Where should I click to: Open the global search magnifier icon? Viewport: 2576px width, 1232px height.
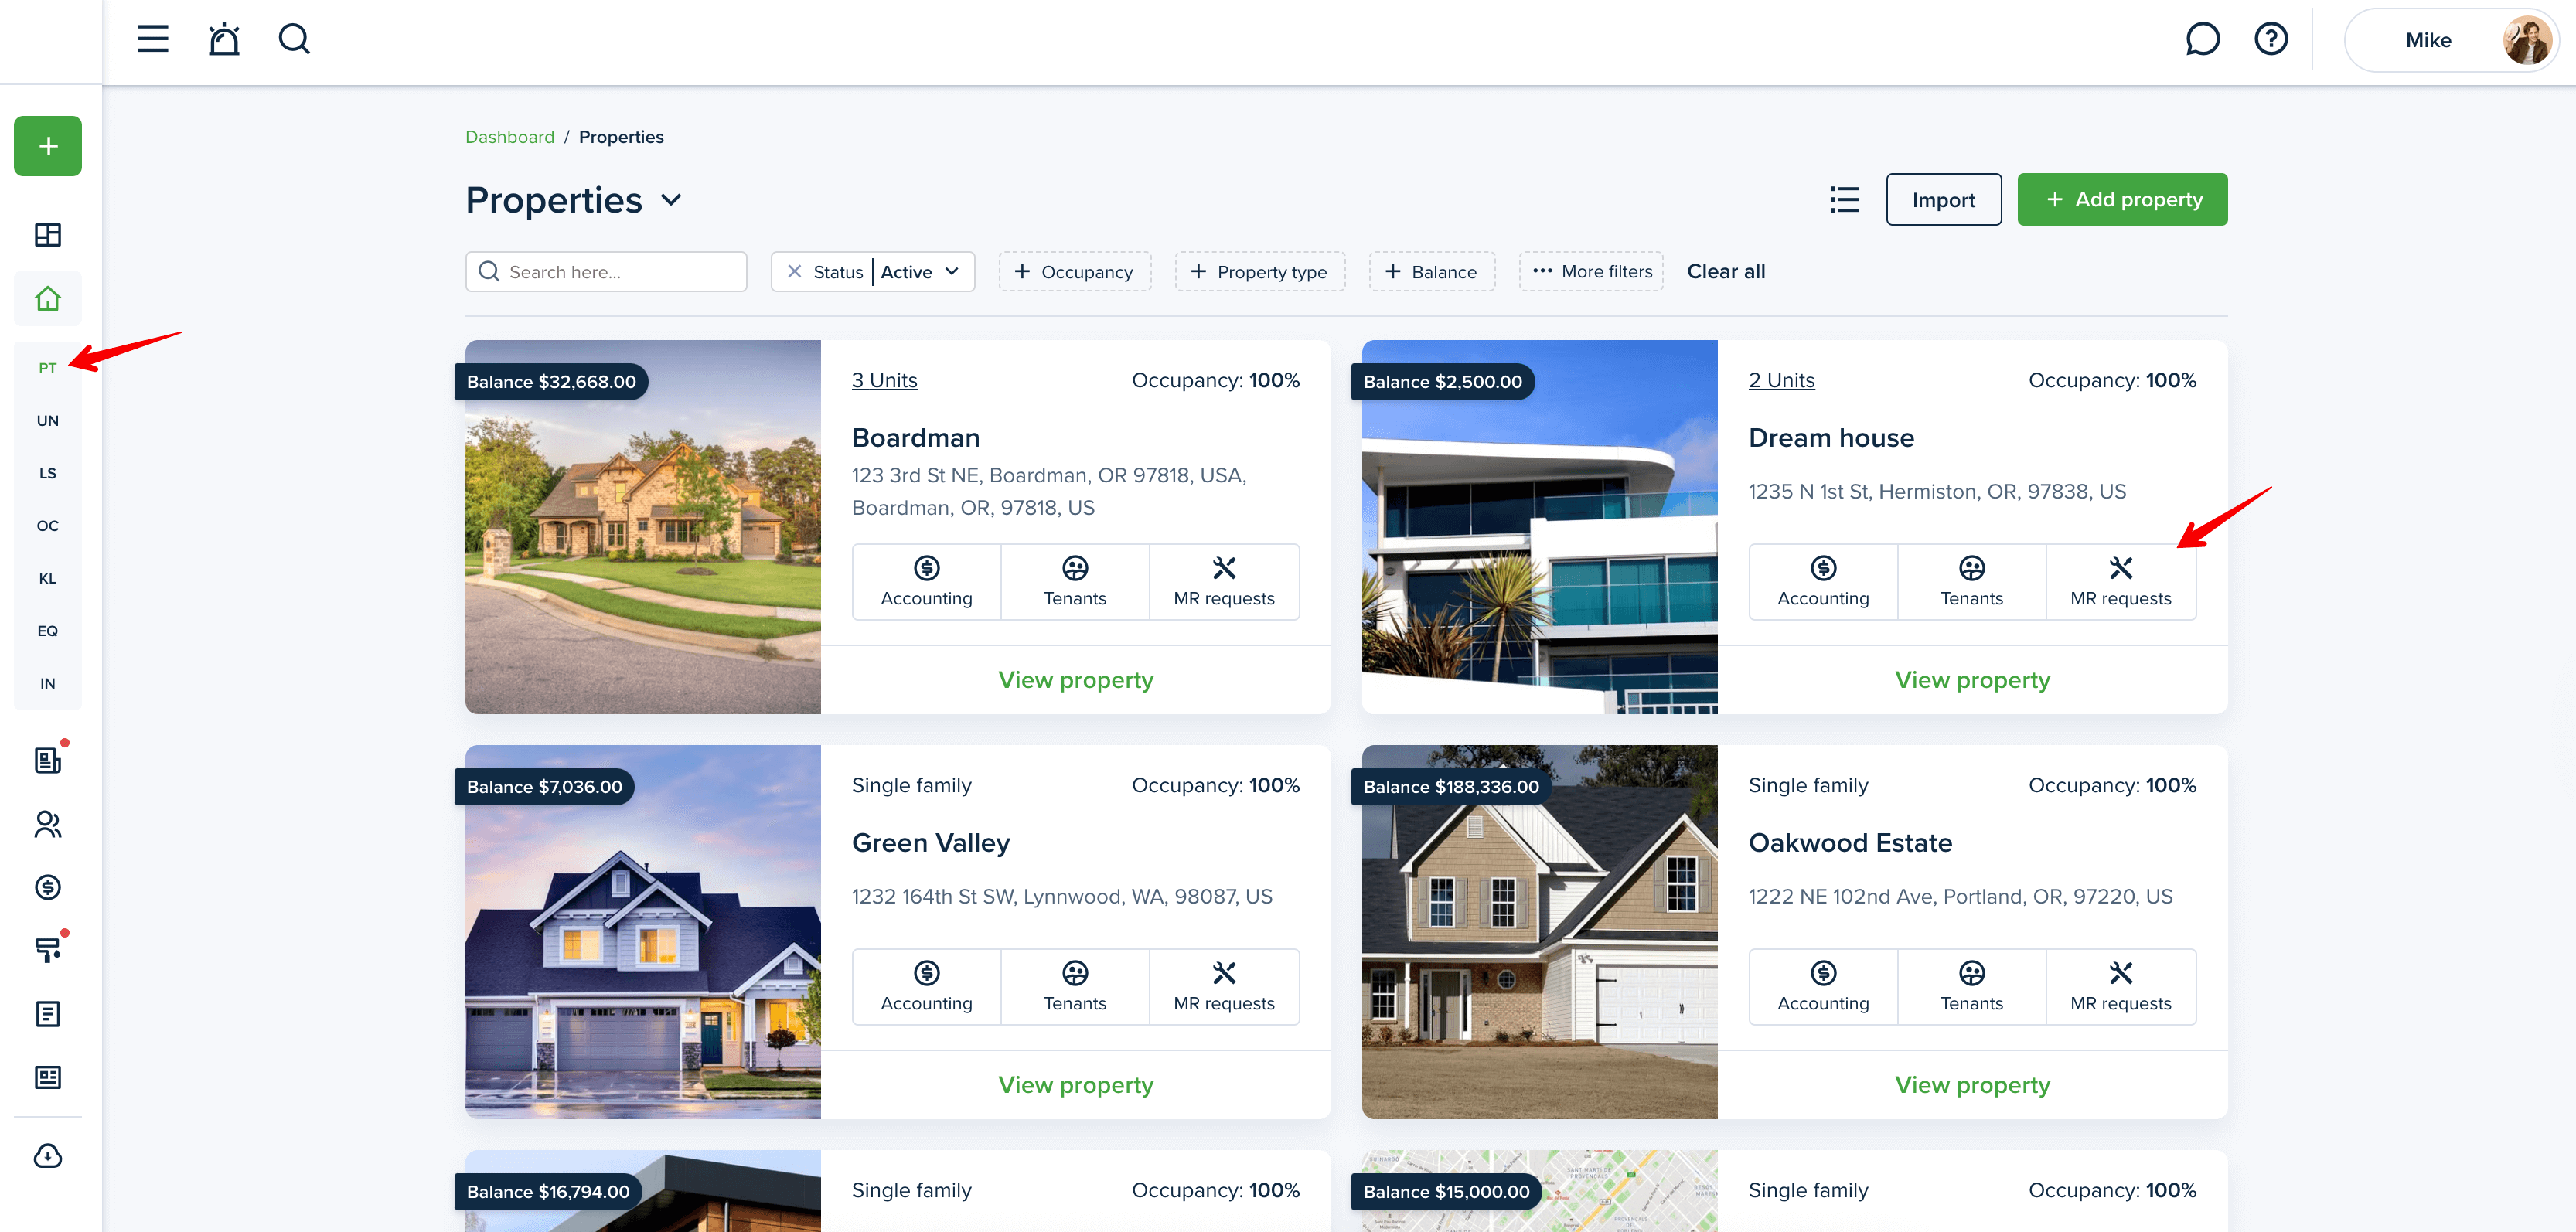(x=294, y=39)
